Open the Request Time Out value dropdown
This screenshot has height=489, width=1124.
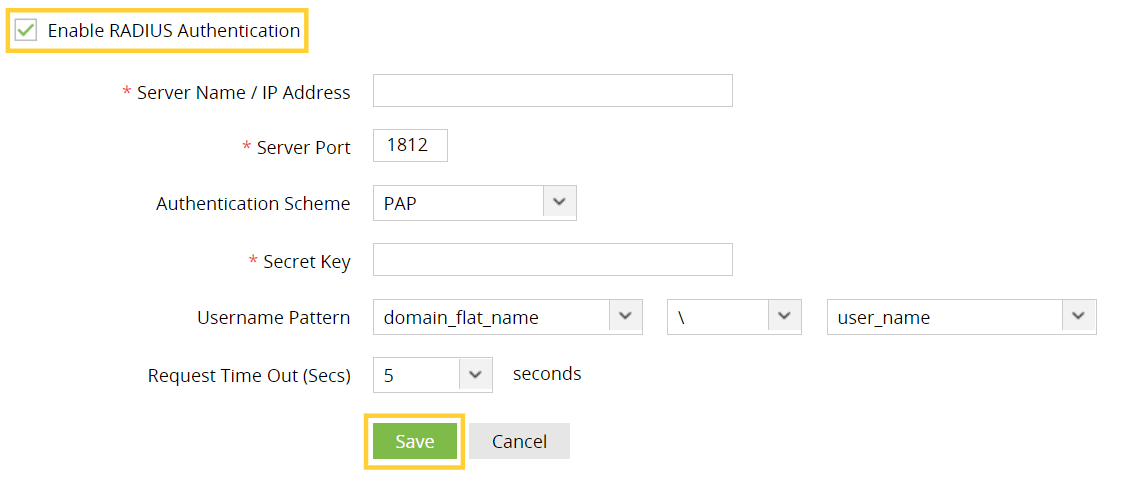click(432, 375)
